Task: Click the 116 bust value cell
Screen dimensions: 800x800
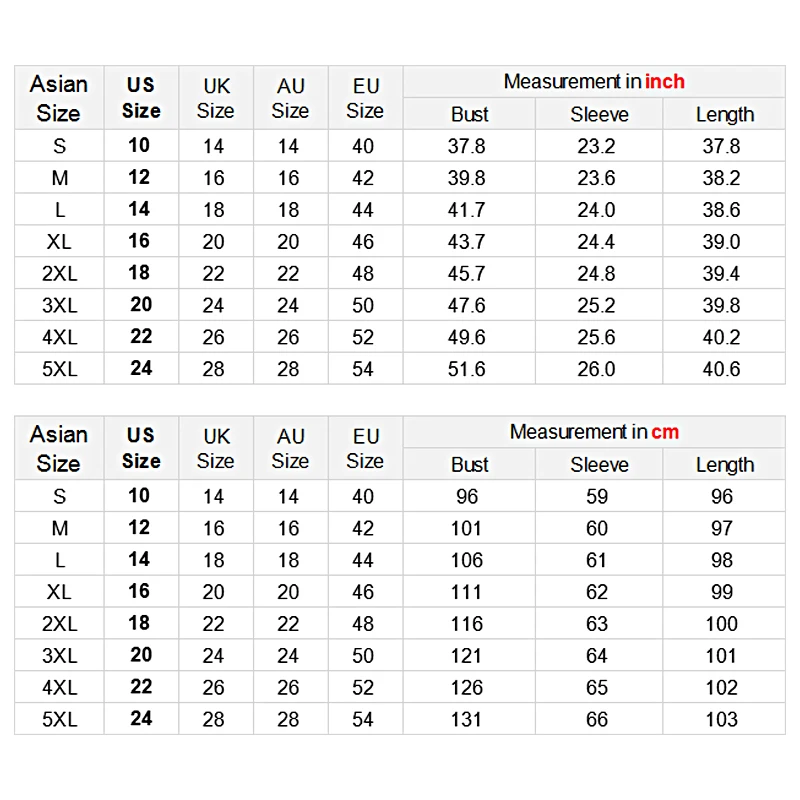Action: 467,623
